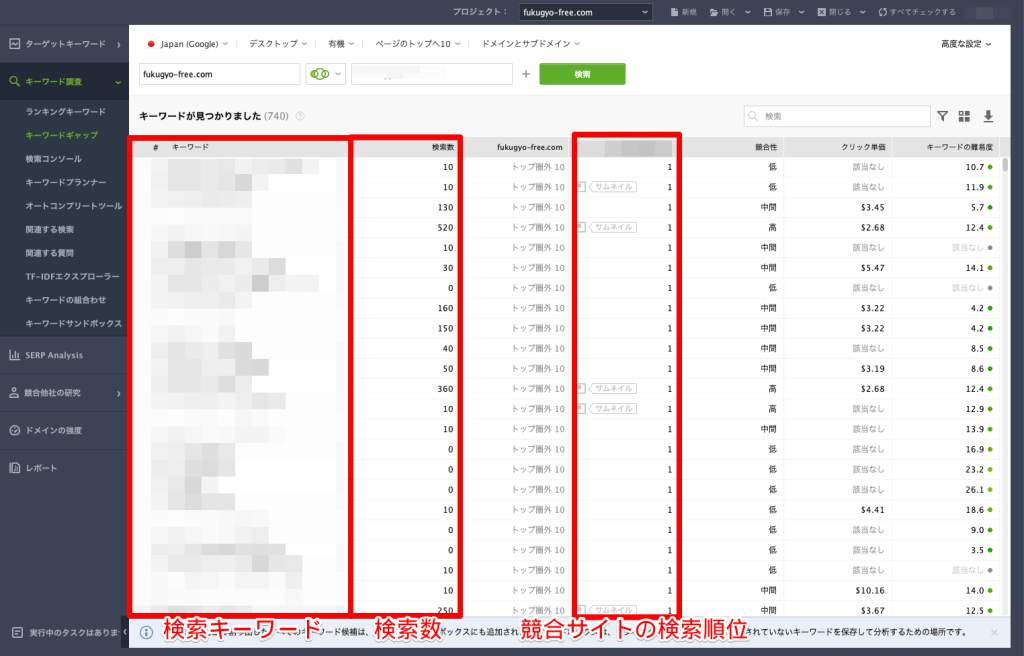1024x656 pixels.
Task: Select ランキングキーワード in the sidebar
Action: pyautogui.click(x=65, y=112)
